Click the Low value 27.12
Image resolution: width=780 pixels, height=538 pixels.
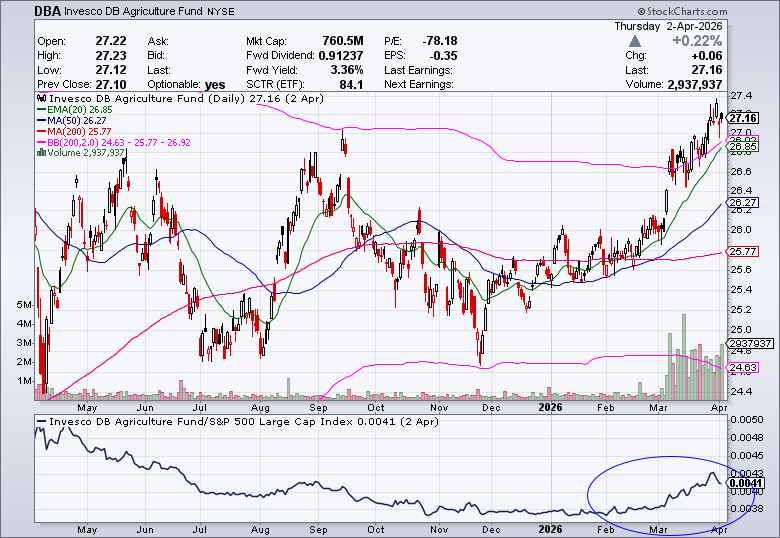click(111, 70)
